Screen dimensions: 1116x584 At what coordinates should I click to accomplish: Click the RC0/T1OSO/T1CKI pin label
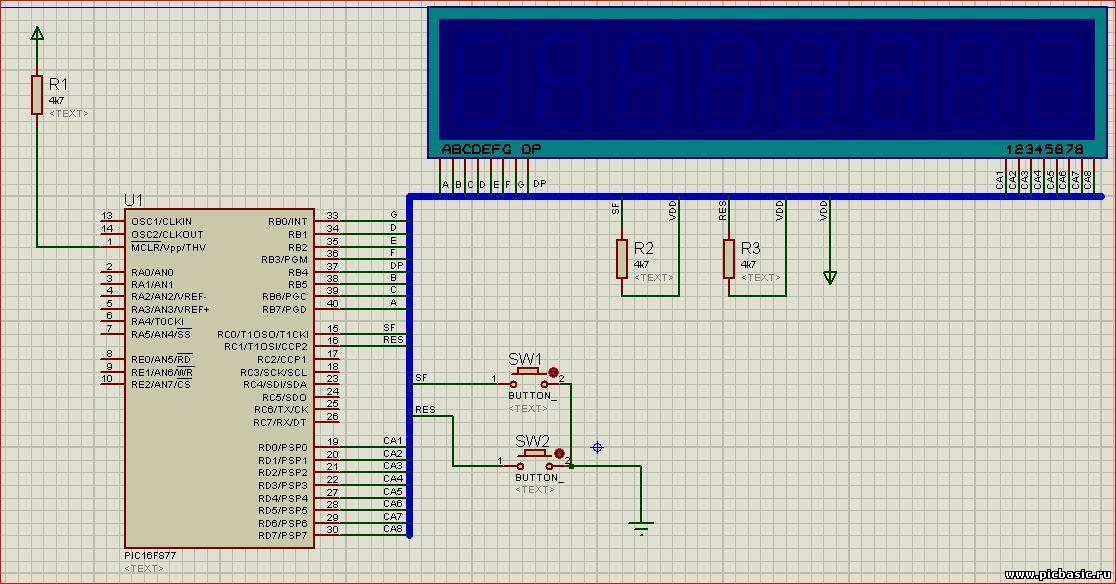263,334
